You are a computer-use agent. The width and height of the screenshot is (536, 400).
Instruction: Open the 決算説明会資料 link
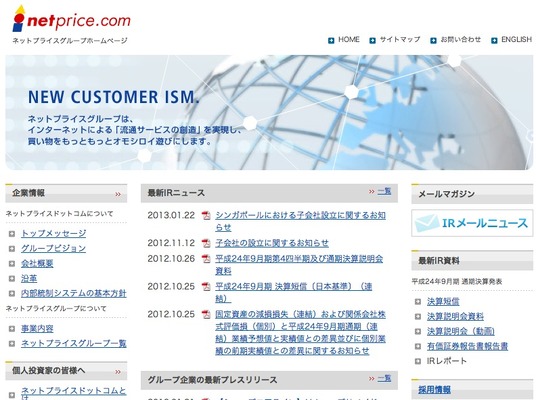coord(455,316)
